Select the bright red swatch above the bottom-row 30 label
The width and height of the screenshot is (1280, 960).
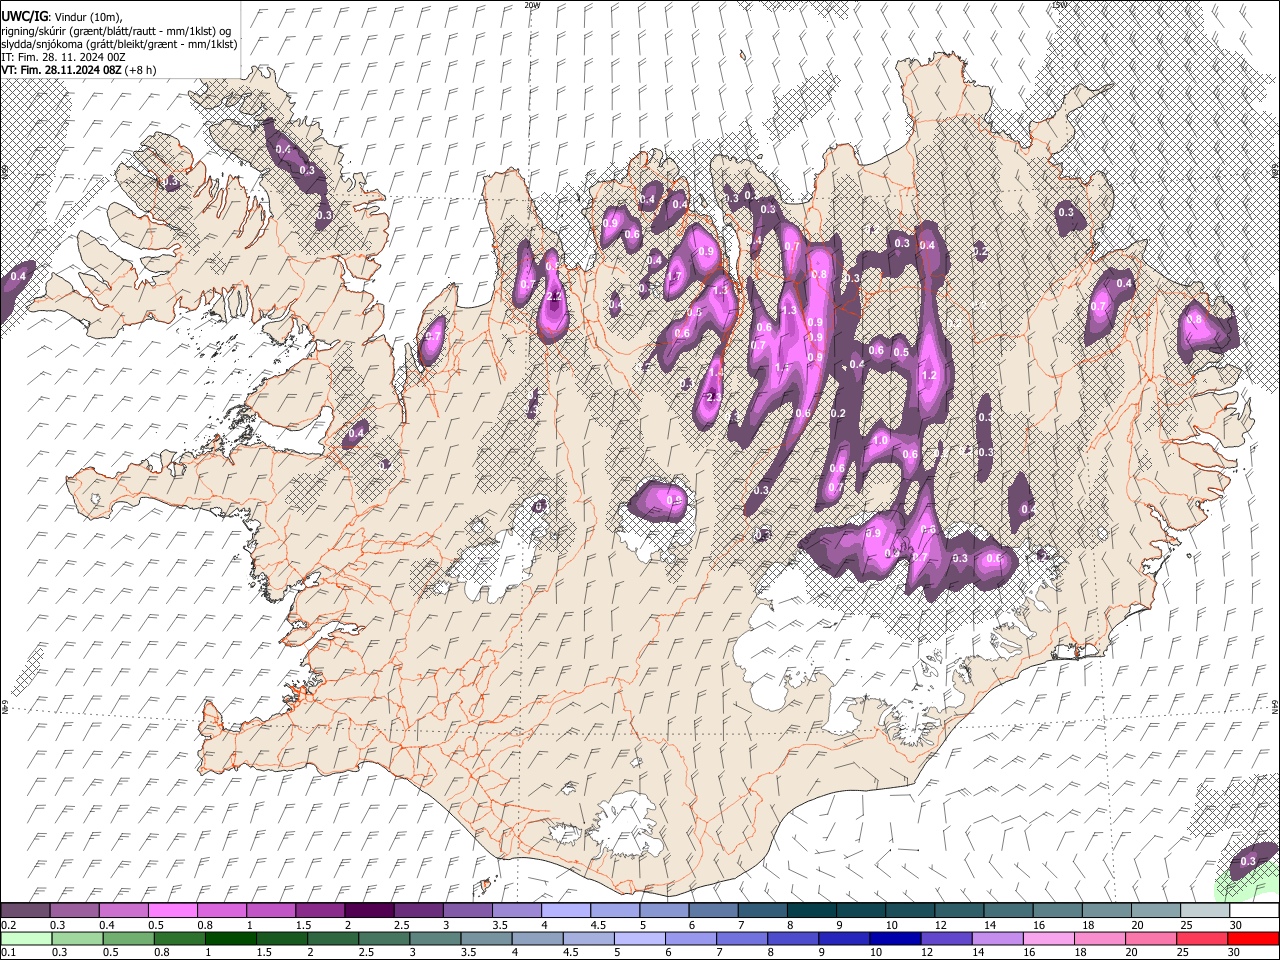1253,938
